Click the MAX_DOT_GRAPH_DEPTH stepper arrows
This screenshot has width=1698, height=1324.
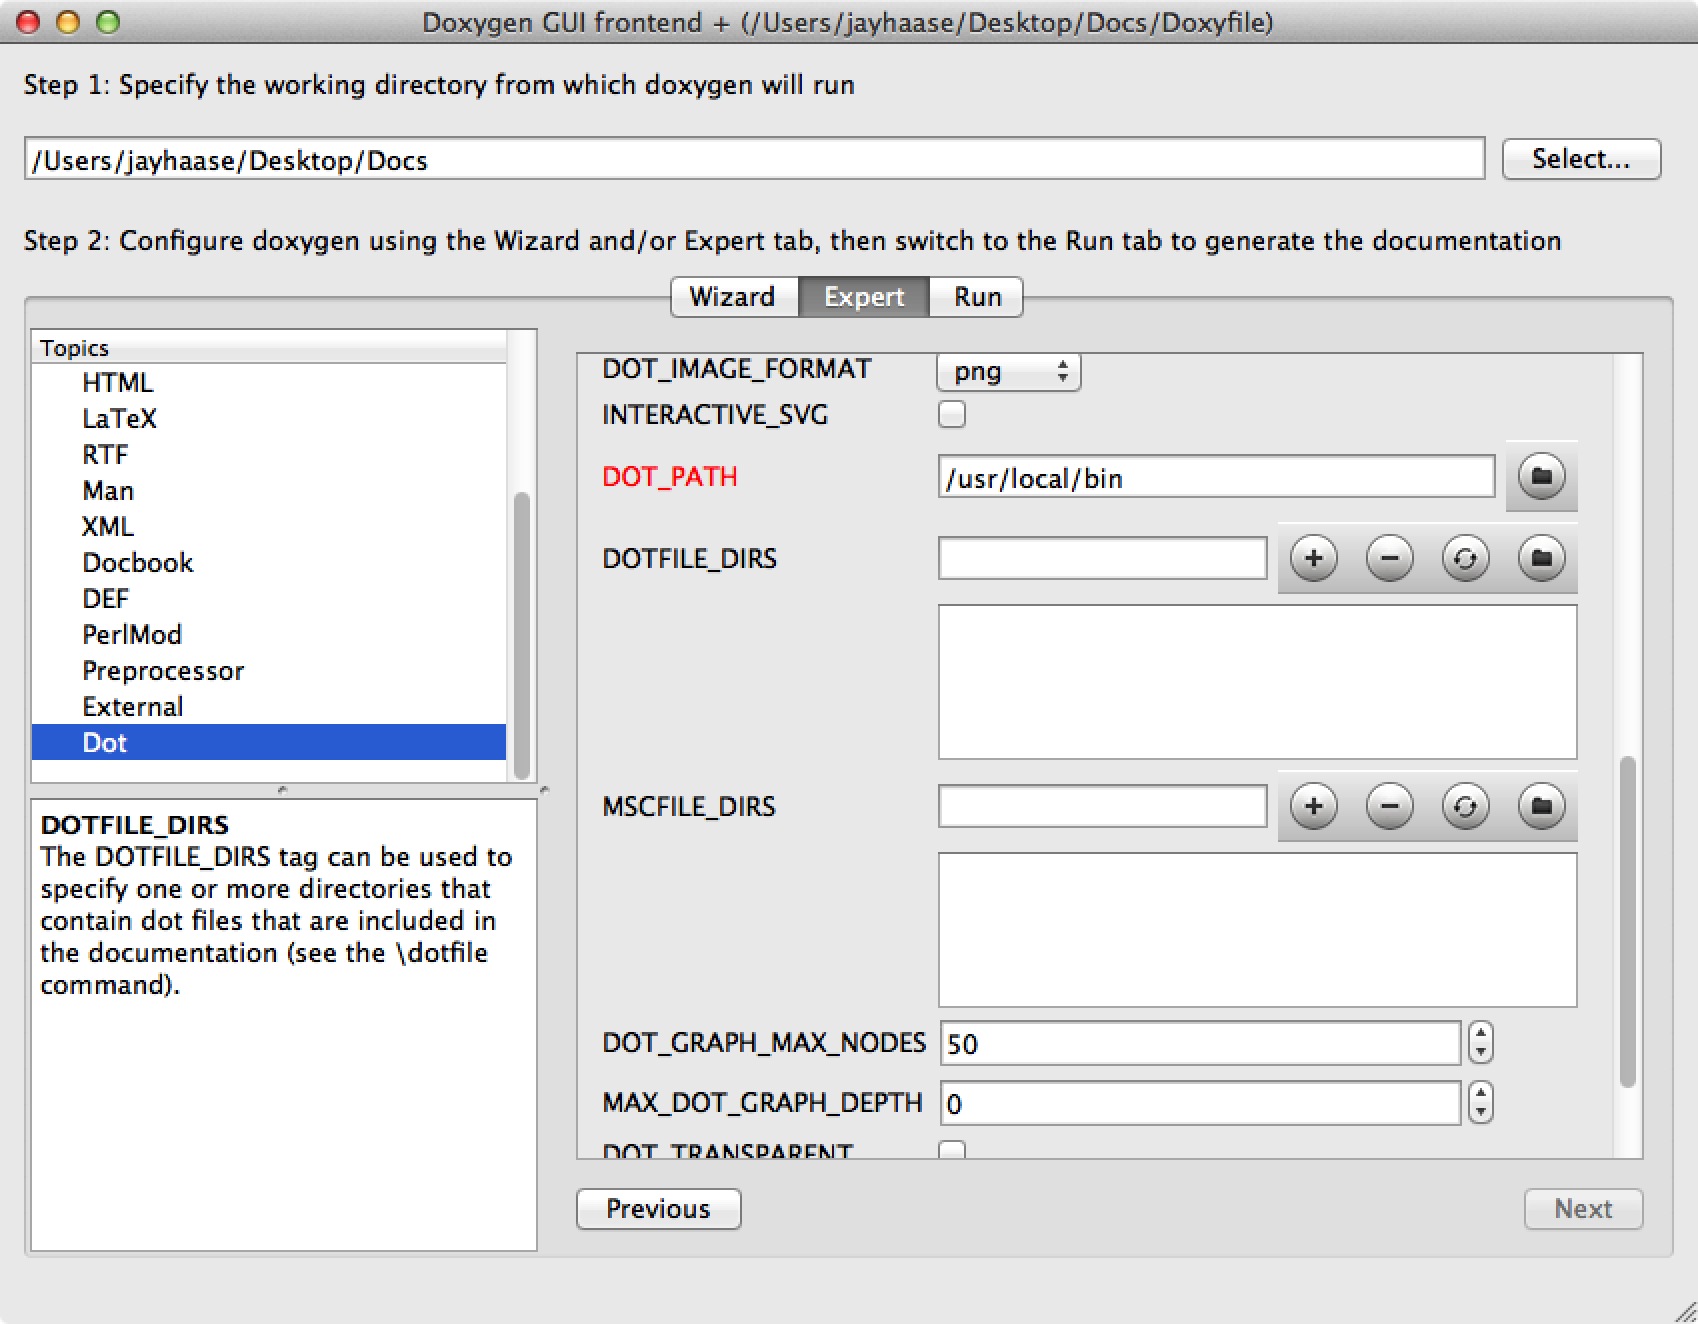click(1480, 1103)
